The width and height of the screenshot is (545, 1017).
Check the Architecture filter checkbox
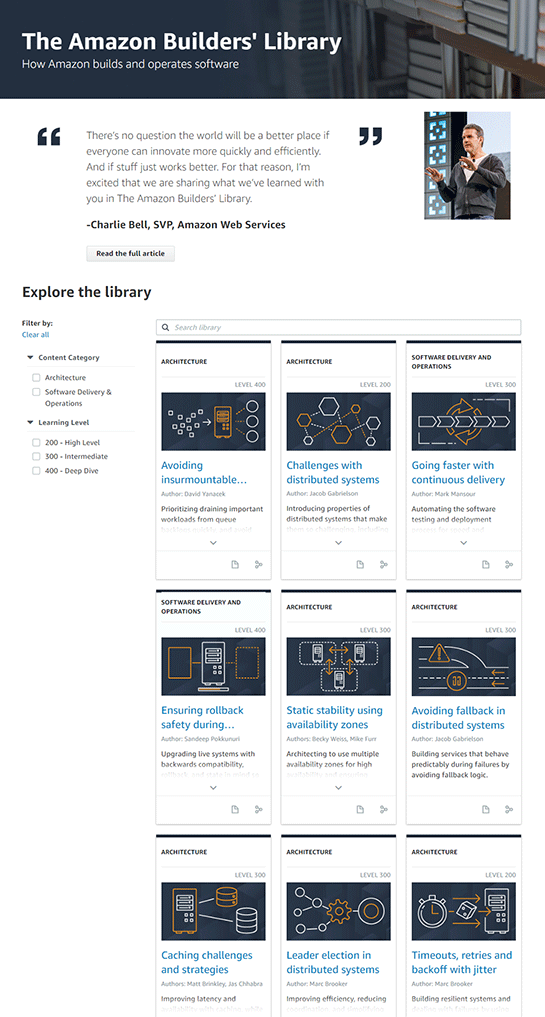coord(36,377)
